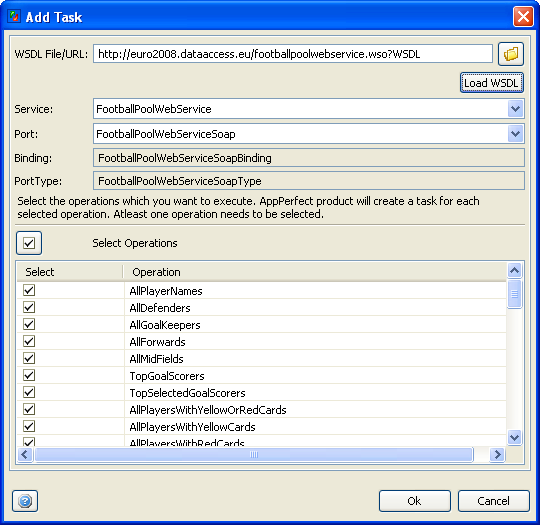This screenshot has width=540, height=525.
Task: Click the Load WSDL button
Action: (491, 83)
